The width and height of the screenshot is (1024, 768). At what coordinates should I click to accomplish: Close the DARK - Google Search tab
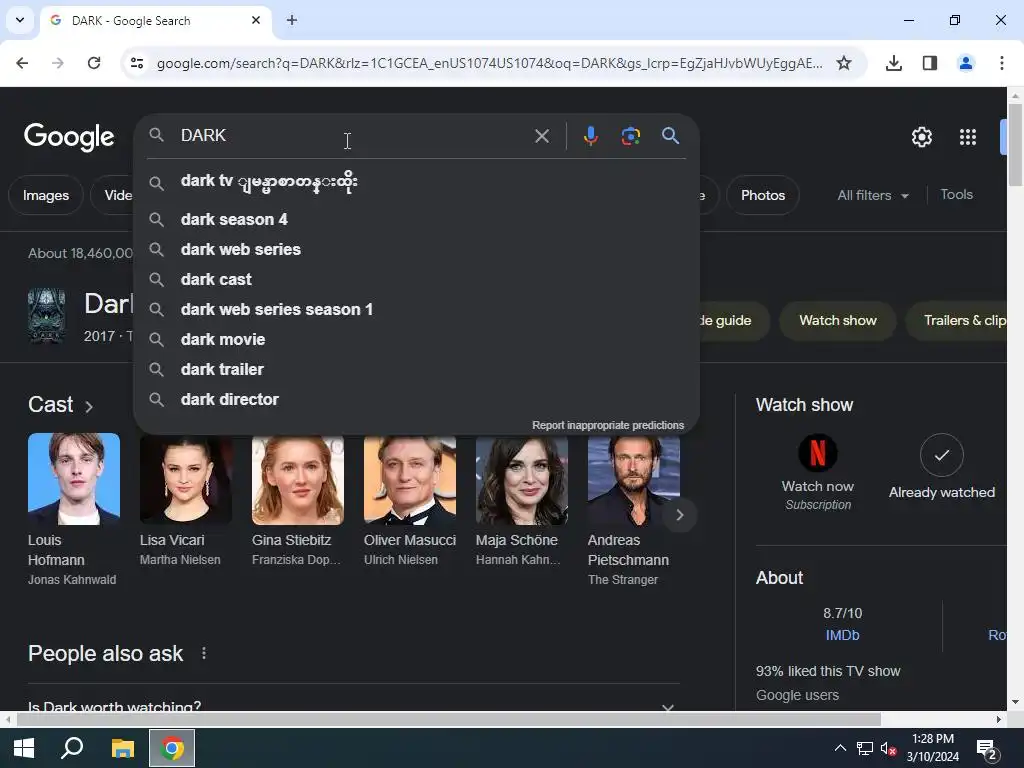(256, 20)
